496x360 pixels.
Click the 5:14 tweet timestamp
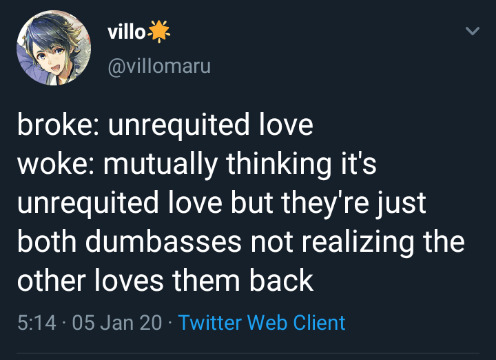37,323
